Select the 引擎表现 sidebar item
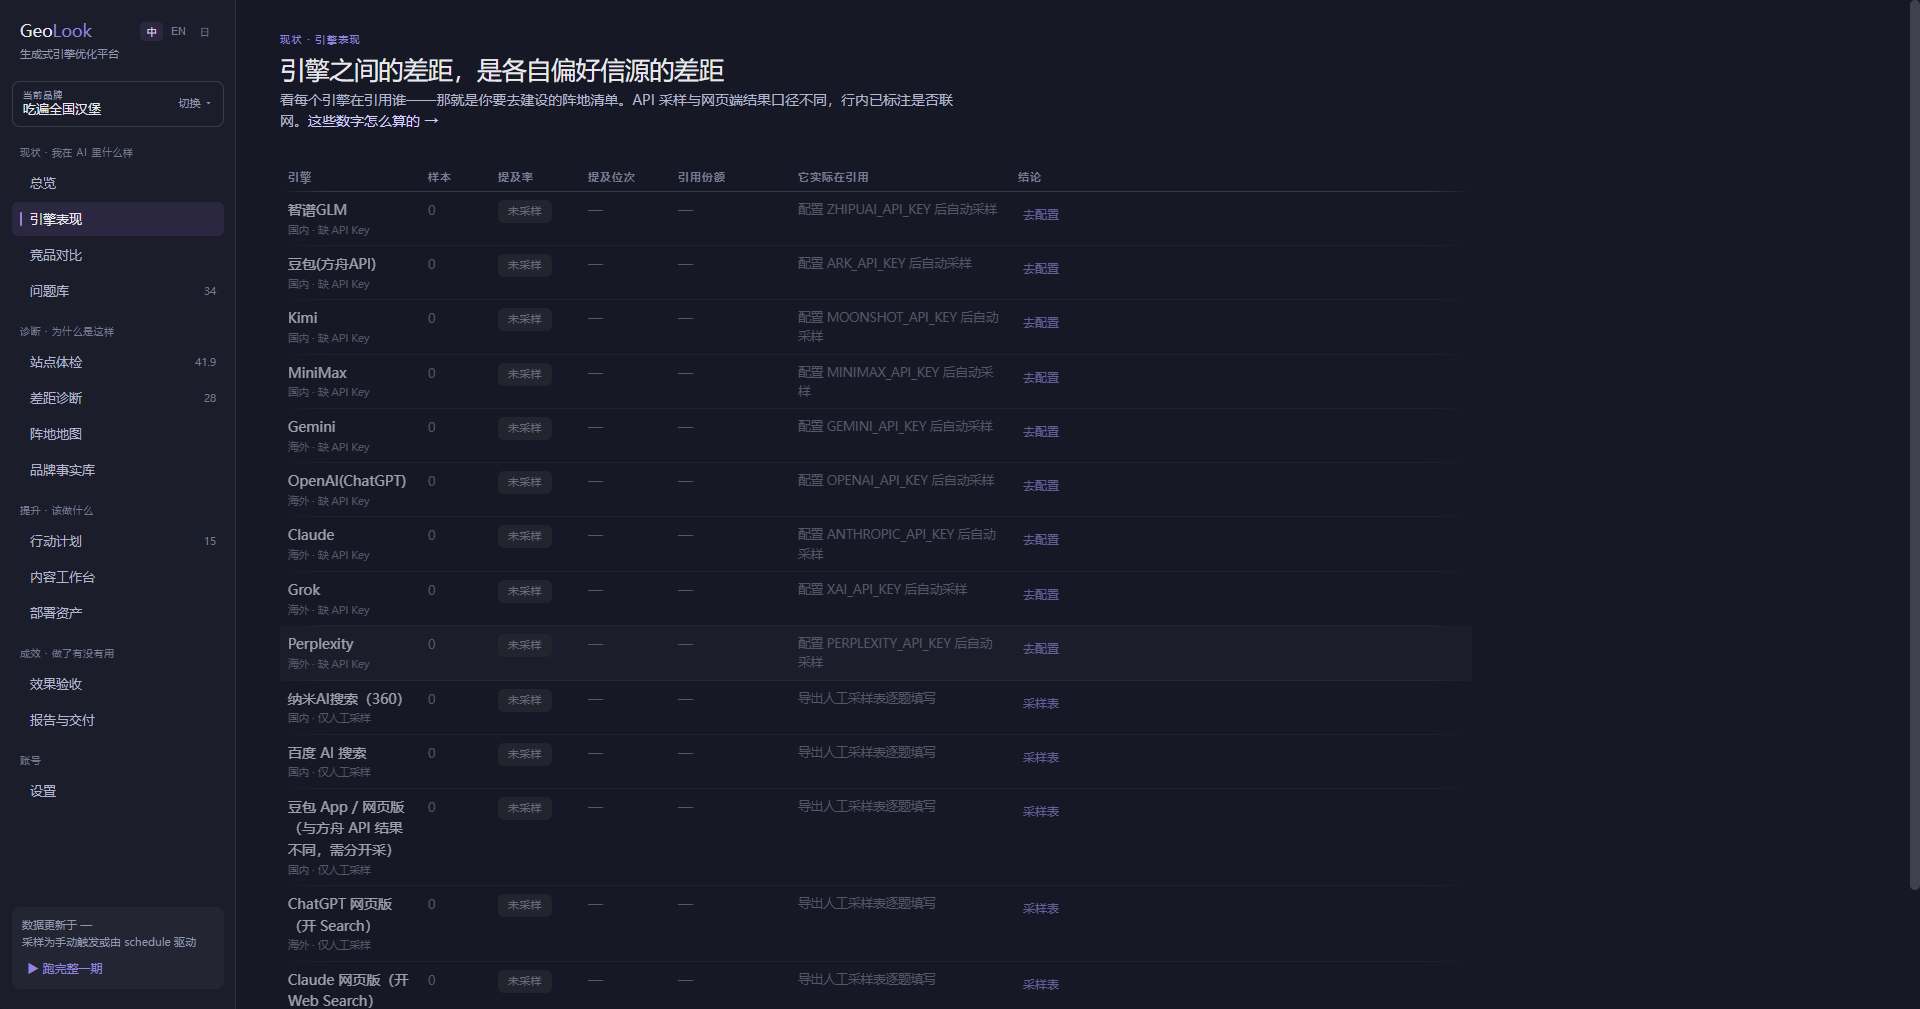 (x=118, y=219)
